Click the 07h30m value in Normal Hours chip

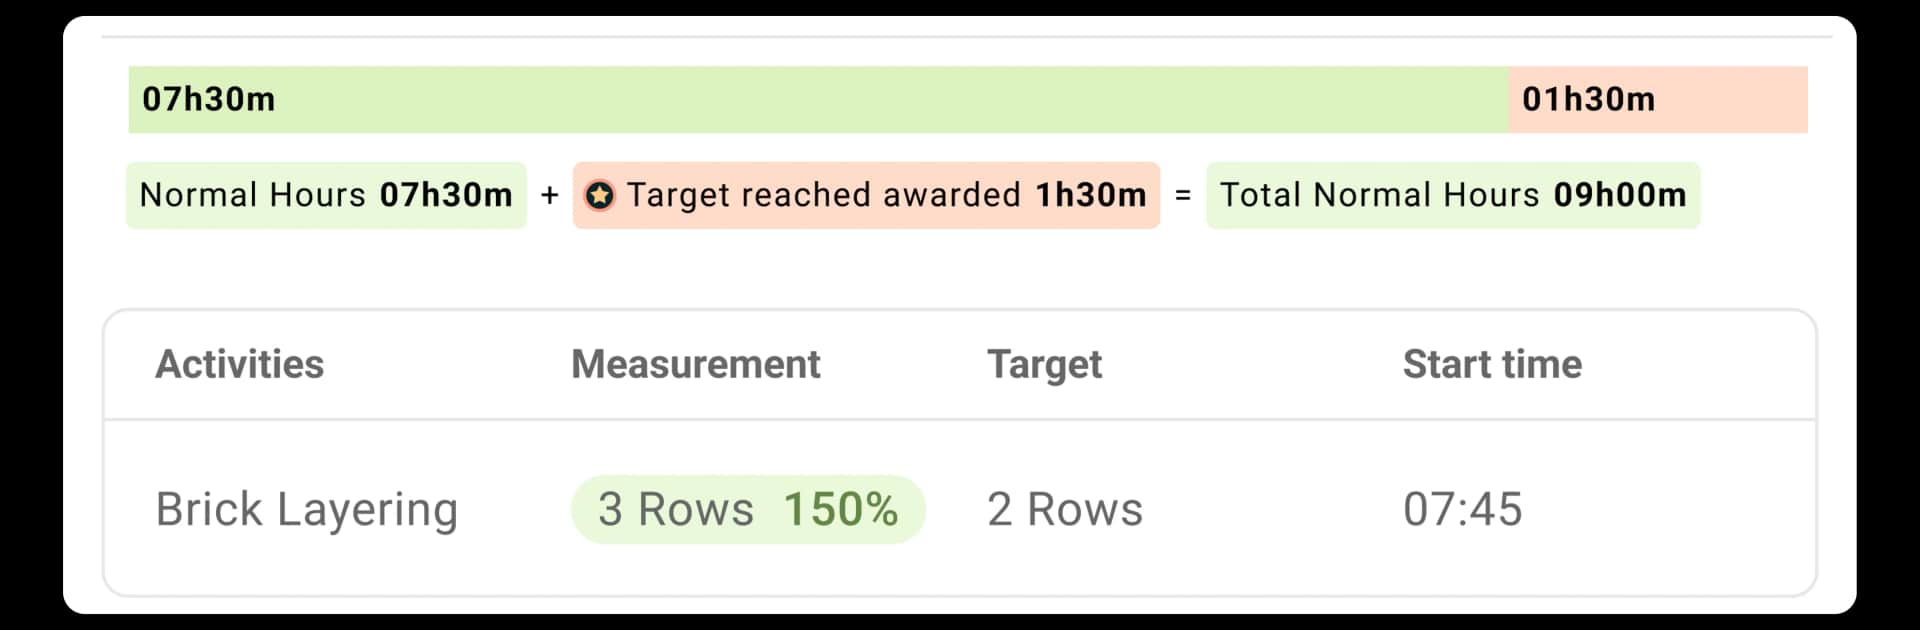(446, 195)
